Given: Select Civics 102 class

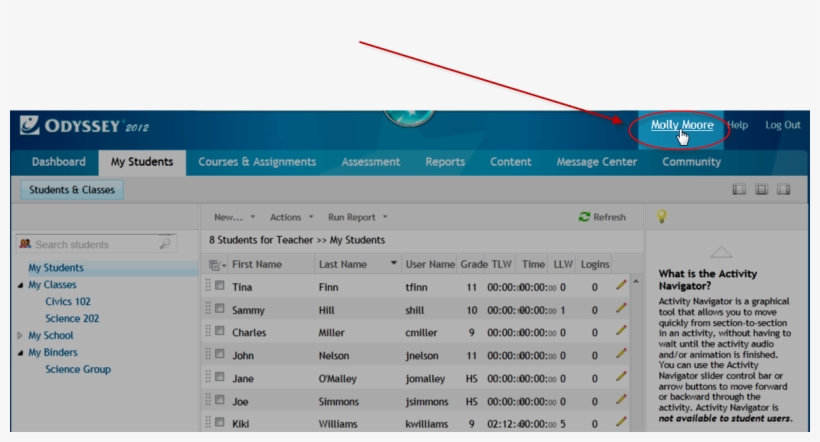Looking at the screenshot, I should (68, 301).
